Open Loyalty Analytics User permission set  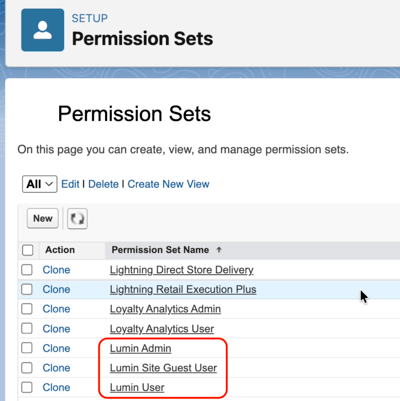pos(162,329)
